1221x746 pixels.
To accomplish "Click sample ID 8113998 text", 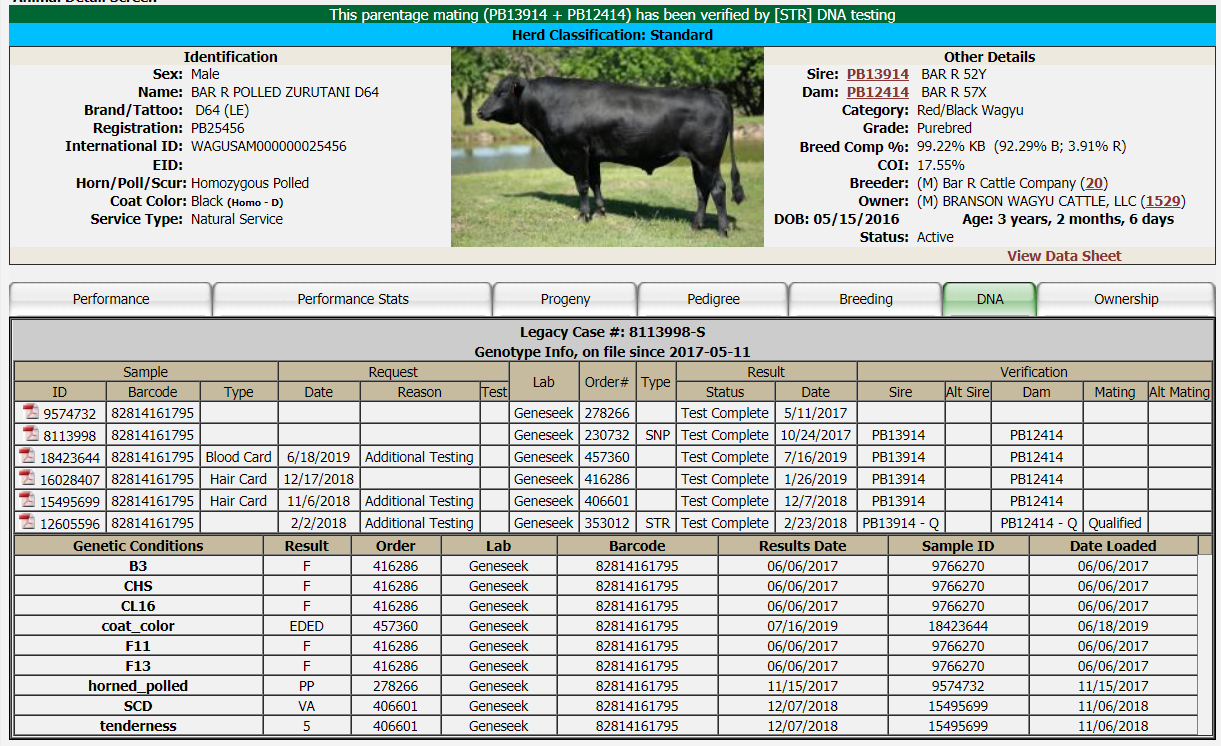I will (70, 436).
